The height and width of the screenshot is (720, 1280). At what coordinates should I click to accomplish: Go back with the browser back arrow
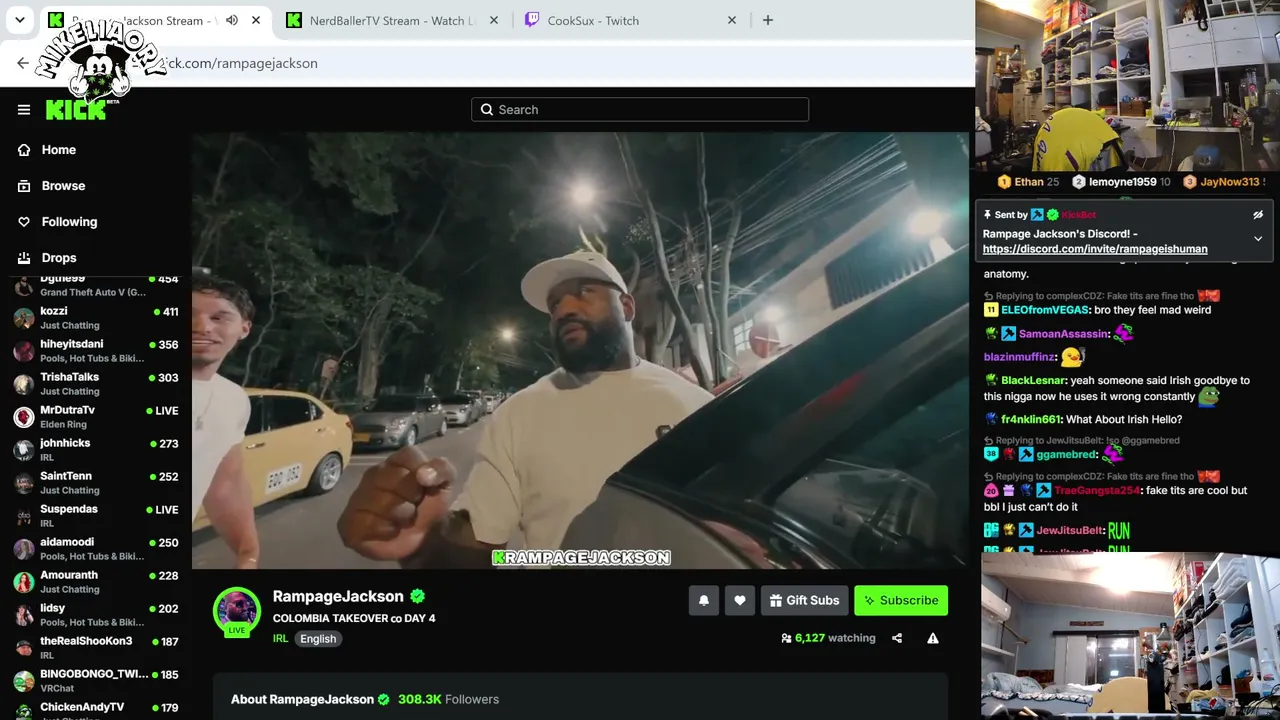pyautogui.click(x=23, y=63)
